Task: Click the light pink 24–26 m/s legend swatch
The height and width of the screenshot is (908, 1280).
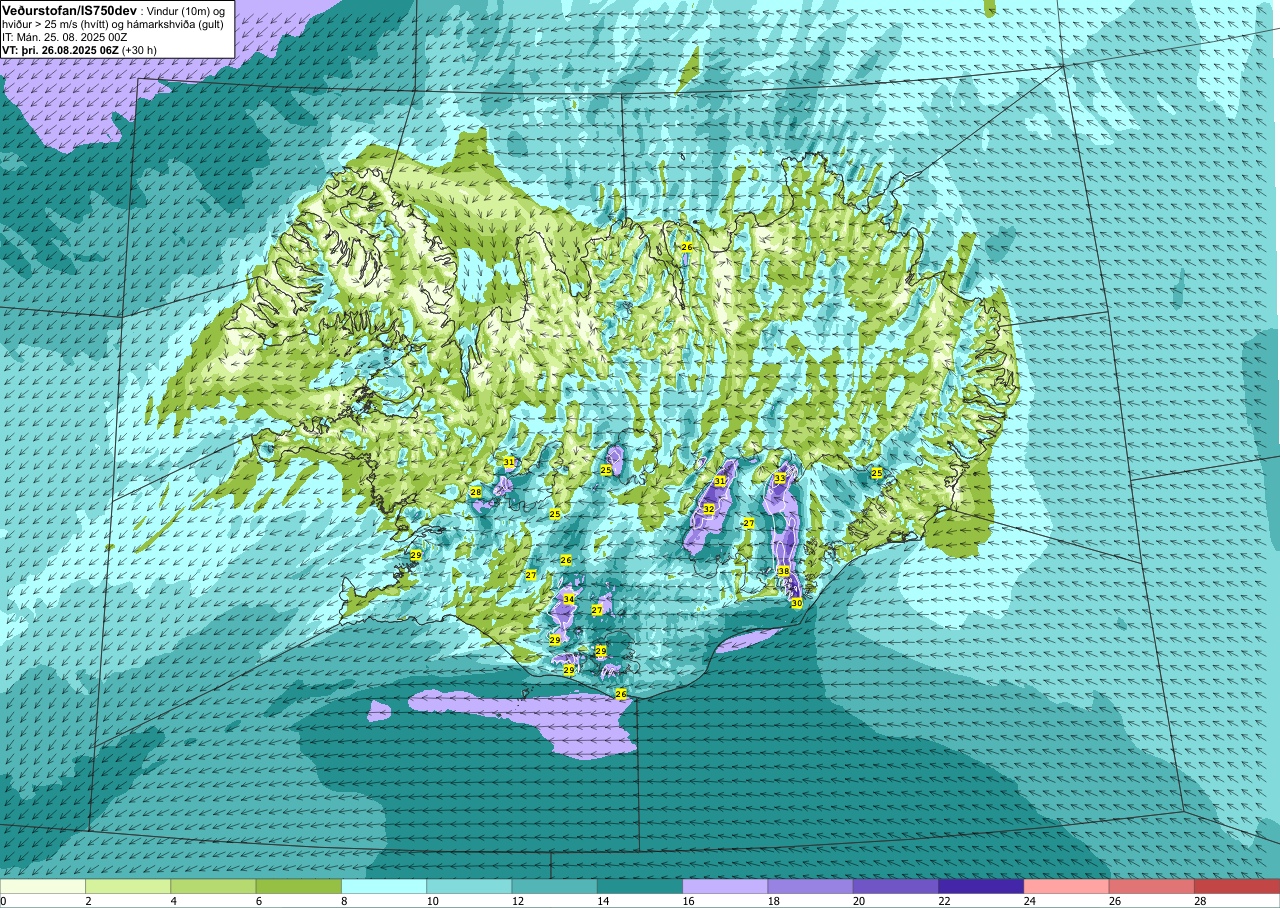Action: [x=1066, y=886]
